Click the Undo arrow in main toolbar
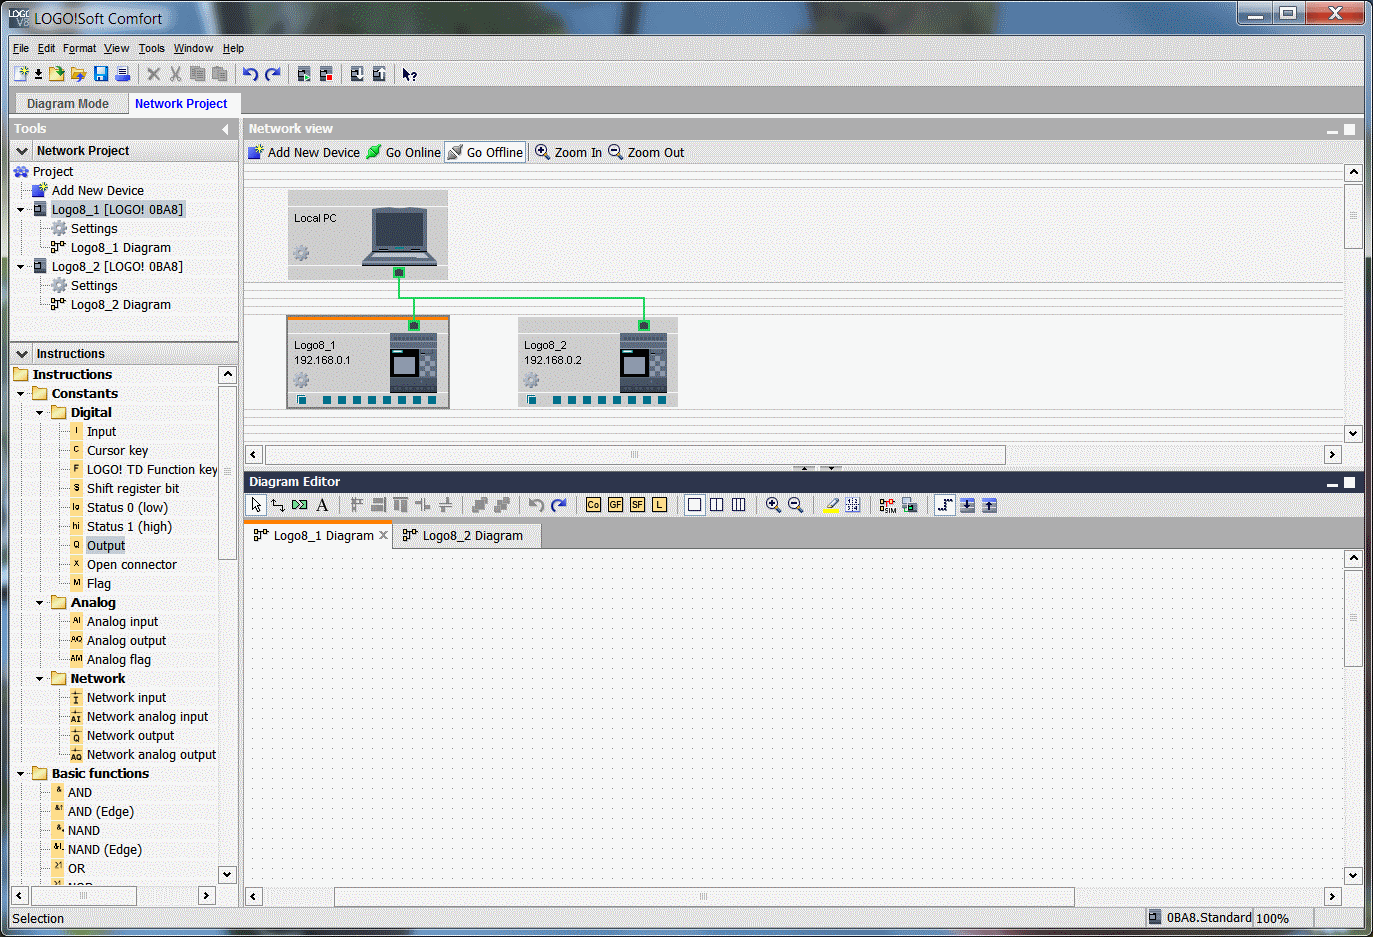Image resolution: width=1373 pixels, height=937 pixels. [250, 74]
